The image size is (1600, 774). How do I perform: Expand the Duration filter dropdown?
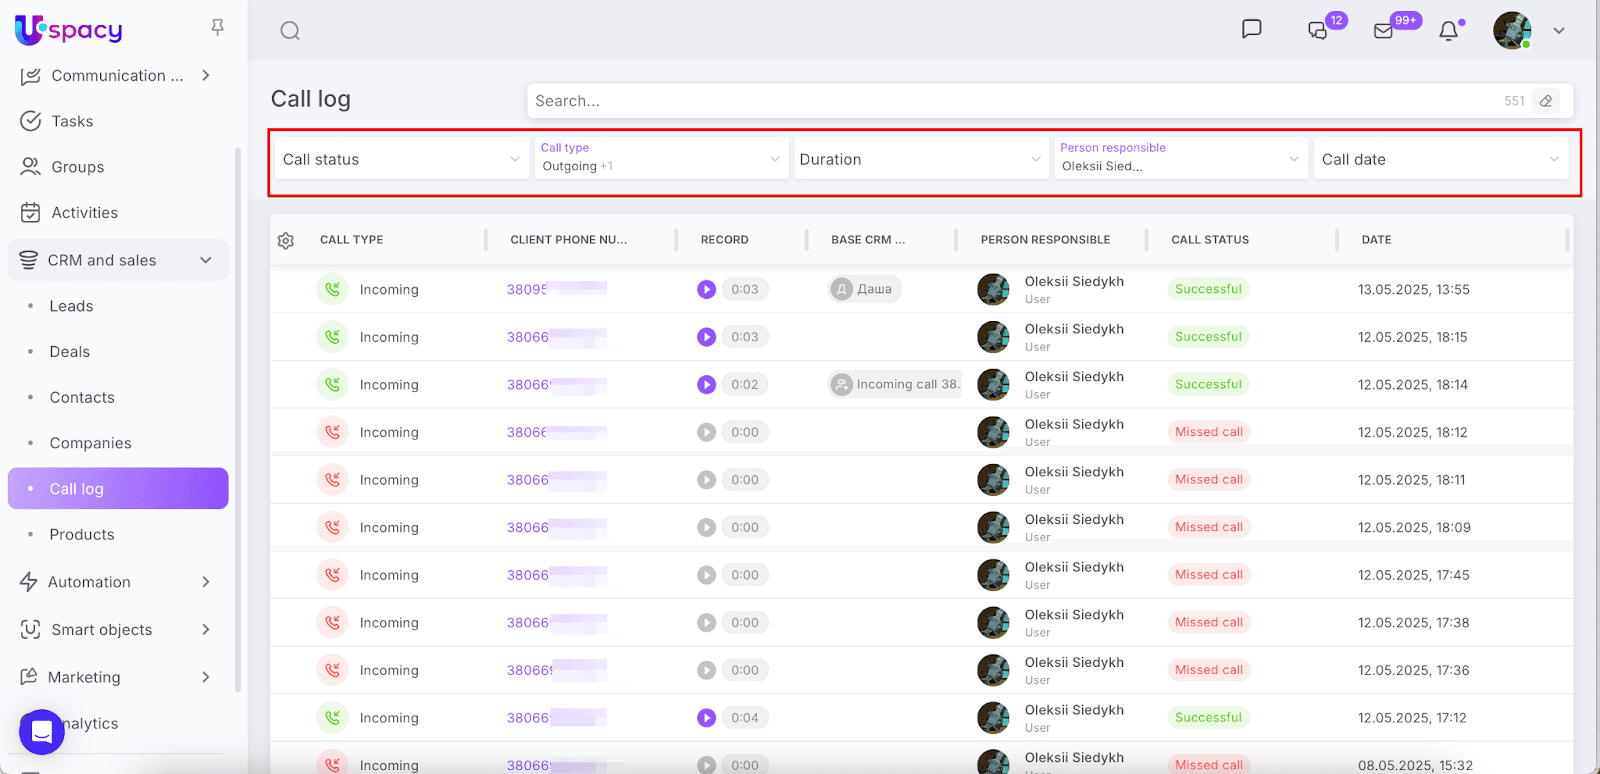(919, 159)
